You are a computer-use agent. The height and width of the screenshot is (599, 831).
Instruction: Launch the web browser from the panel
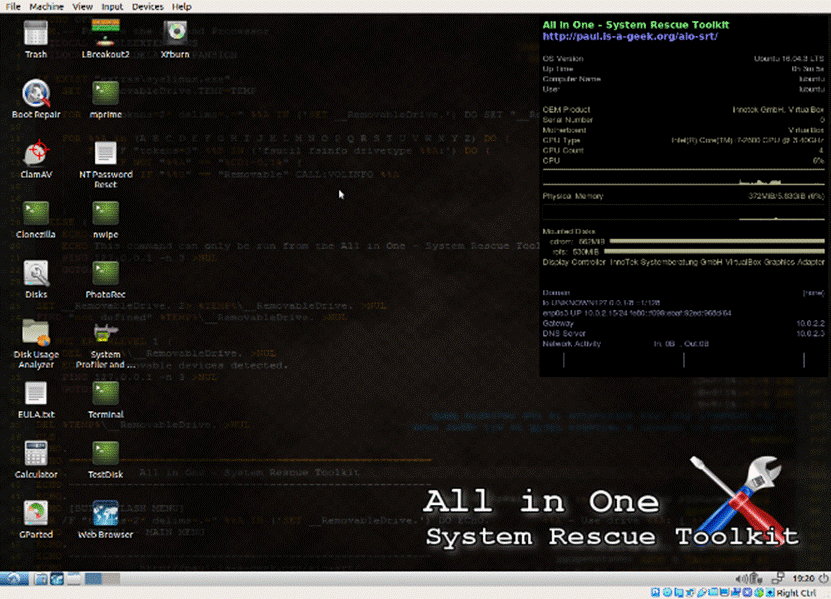57,579
